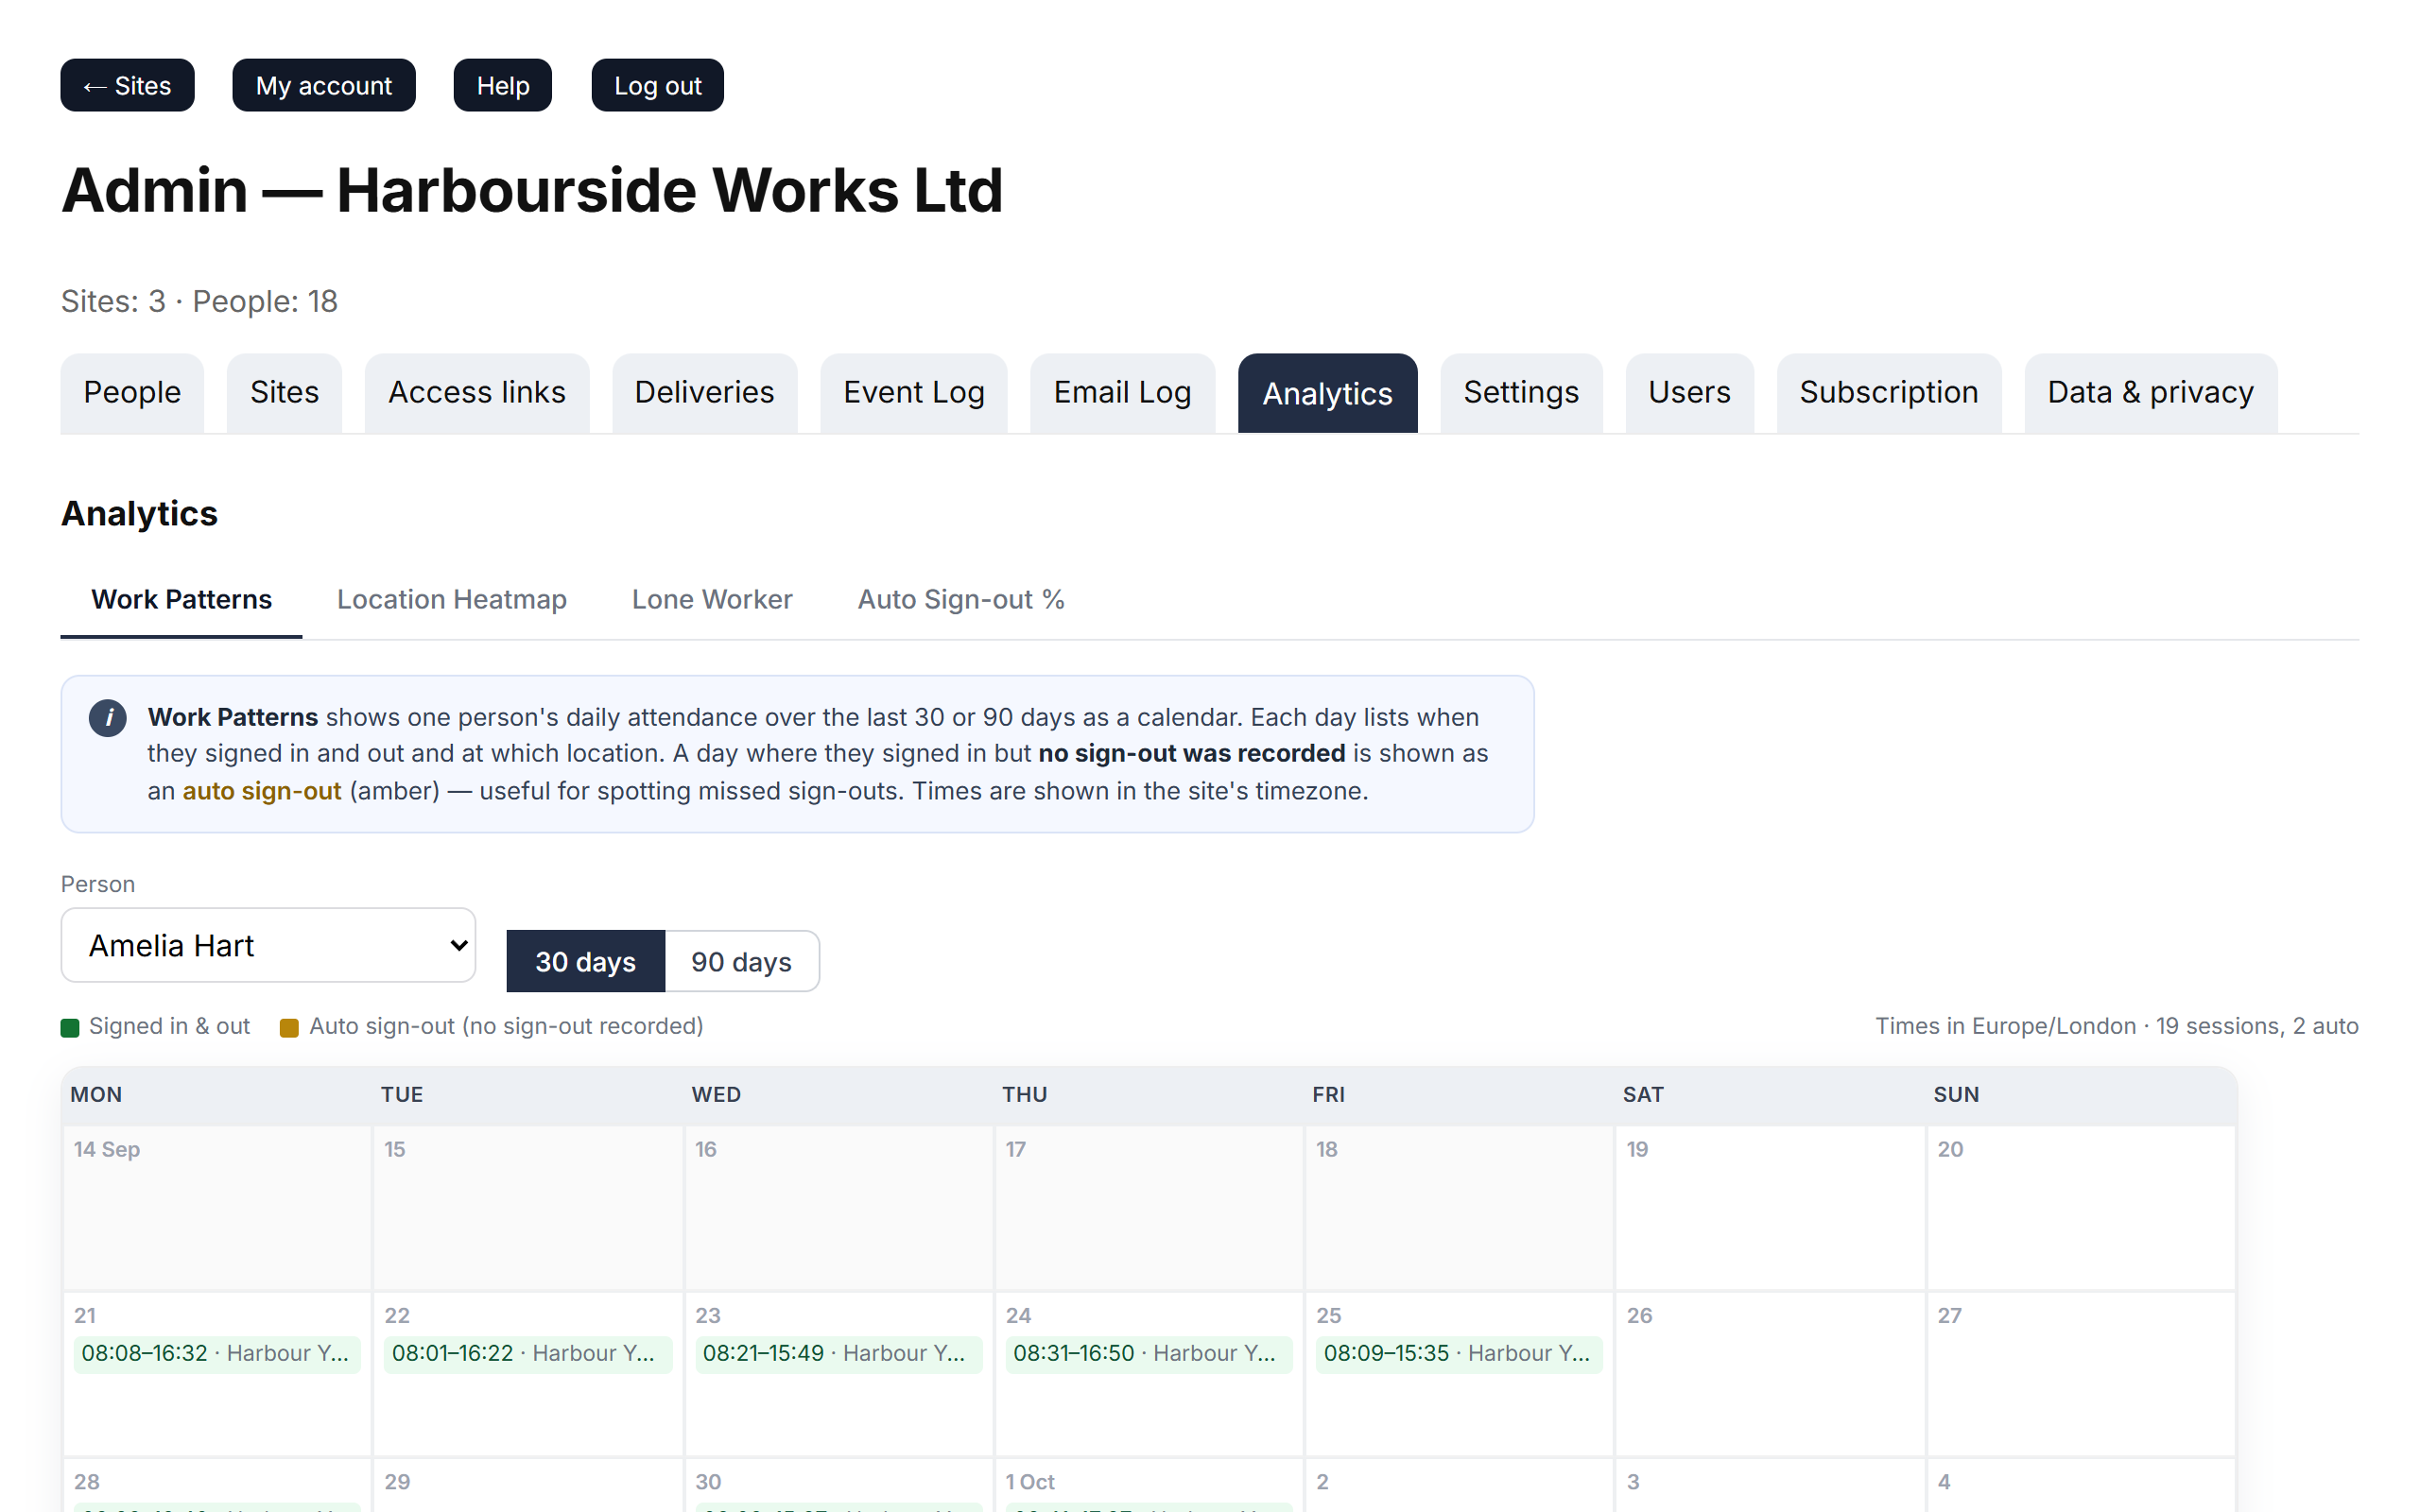The height and width of the screenshot is (1512, 2420).
Task: Click the 08:01–16:22 session on the 22nd
Action: 527,1354
